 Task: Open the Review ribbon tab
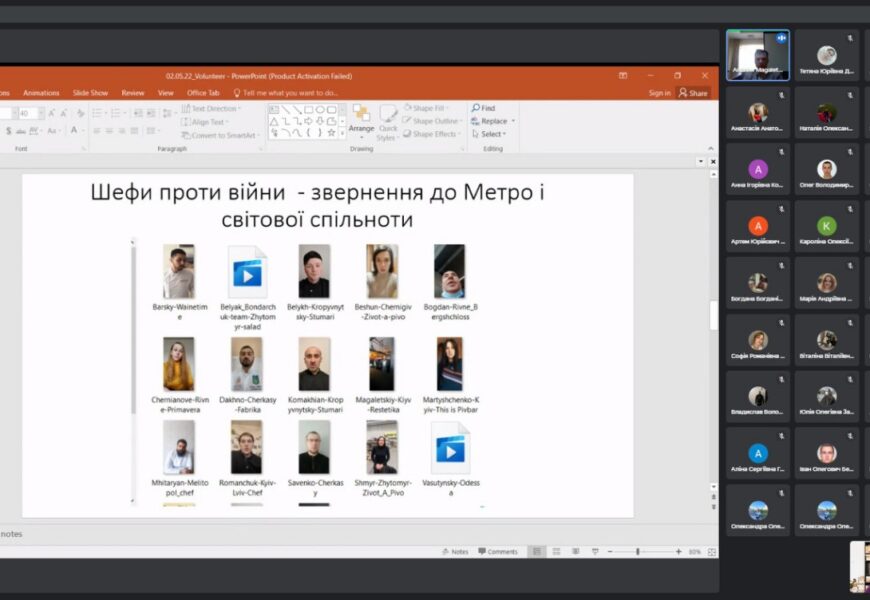133,93
